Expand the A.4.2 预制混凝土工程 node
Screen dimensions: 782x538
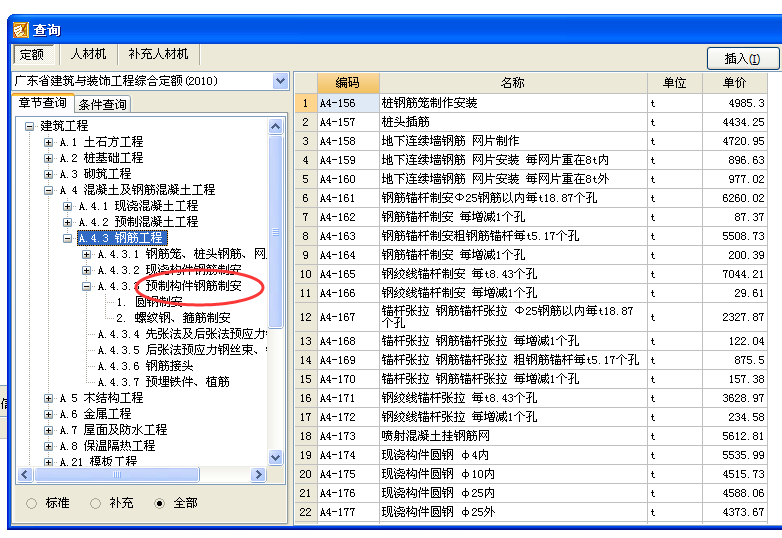[67, 222]
